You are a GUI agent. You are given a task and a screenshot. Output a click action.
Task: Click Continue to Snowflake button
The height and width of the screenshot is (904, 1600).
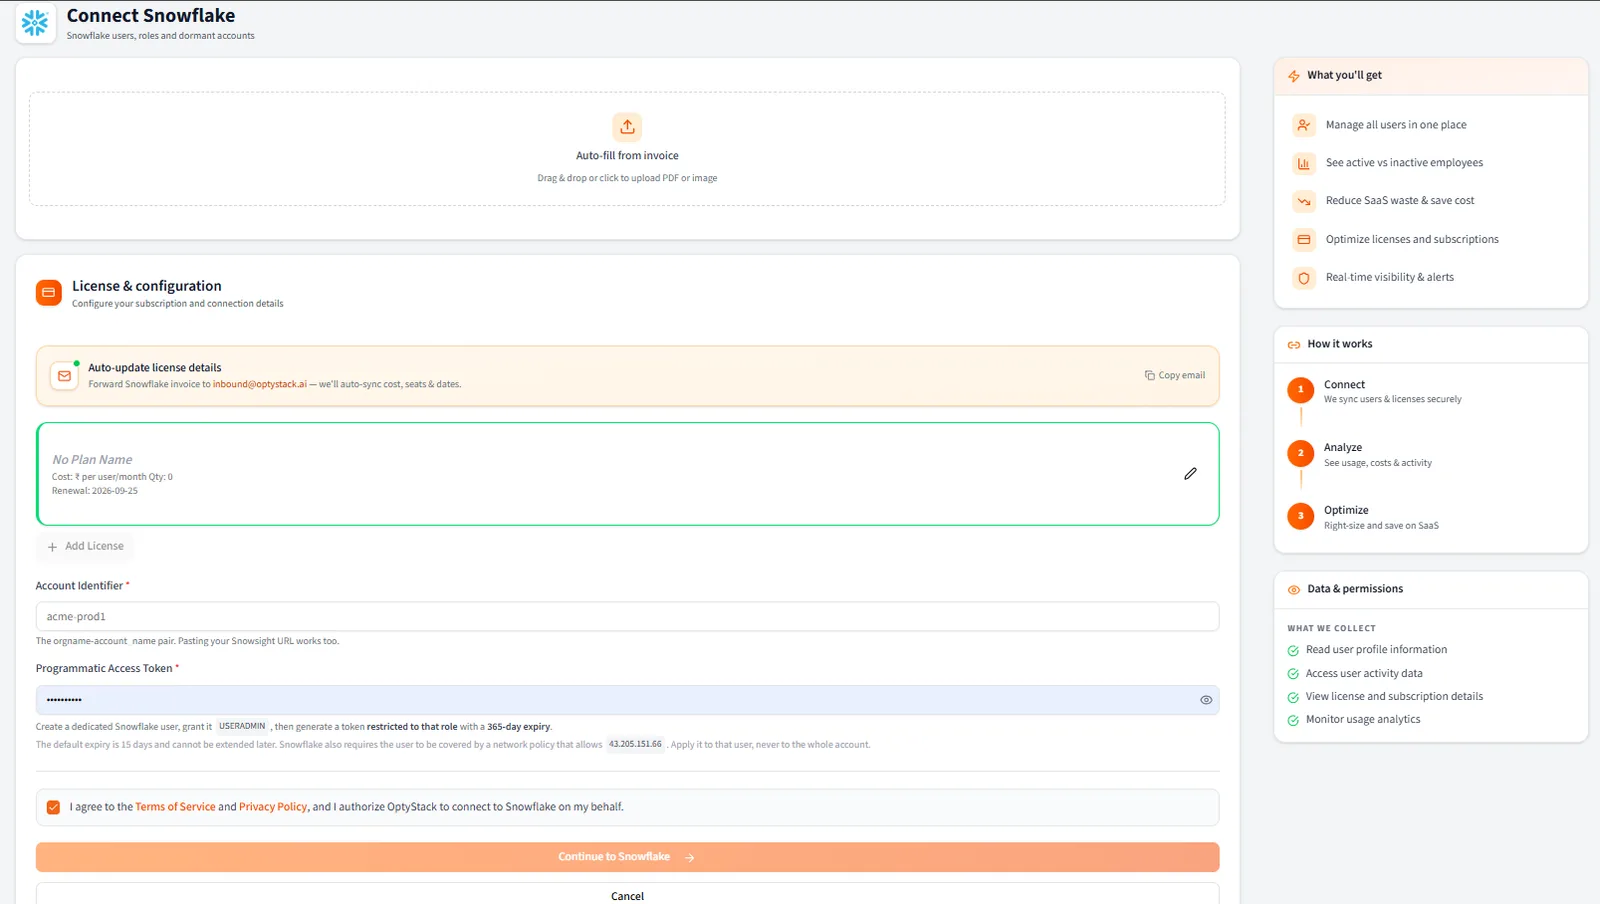(627, 857)
